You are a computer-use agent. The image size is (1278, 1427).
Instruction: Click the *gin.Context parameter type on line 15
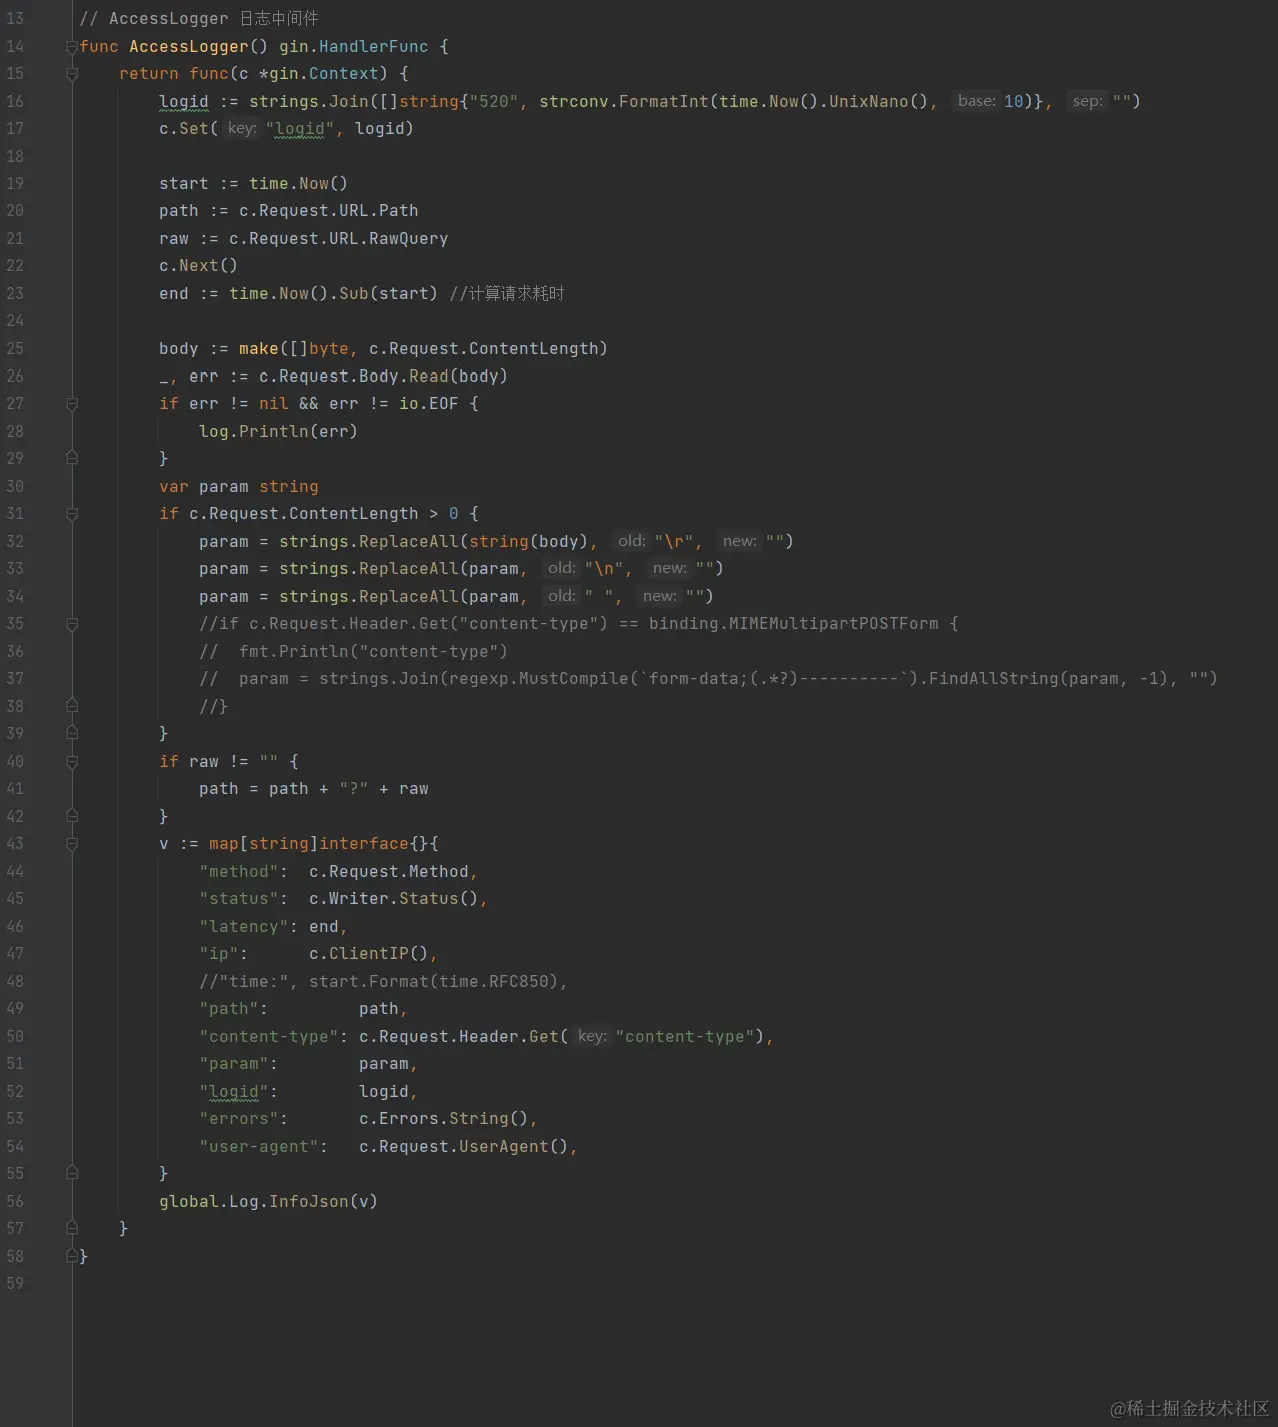click(318, 74)
